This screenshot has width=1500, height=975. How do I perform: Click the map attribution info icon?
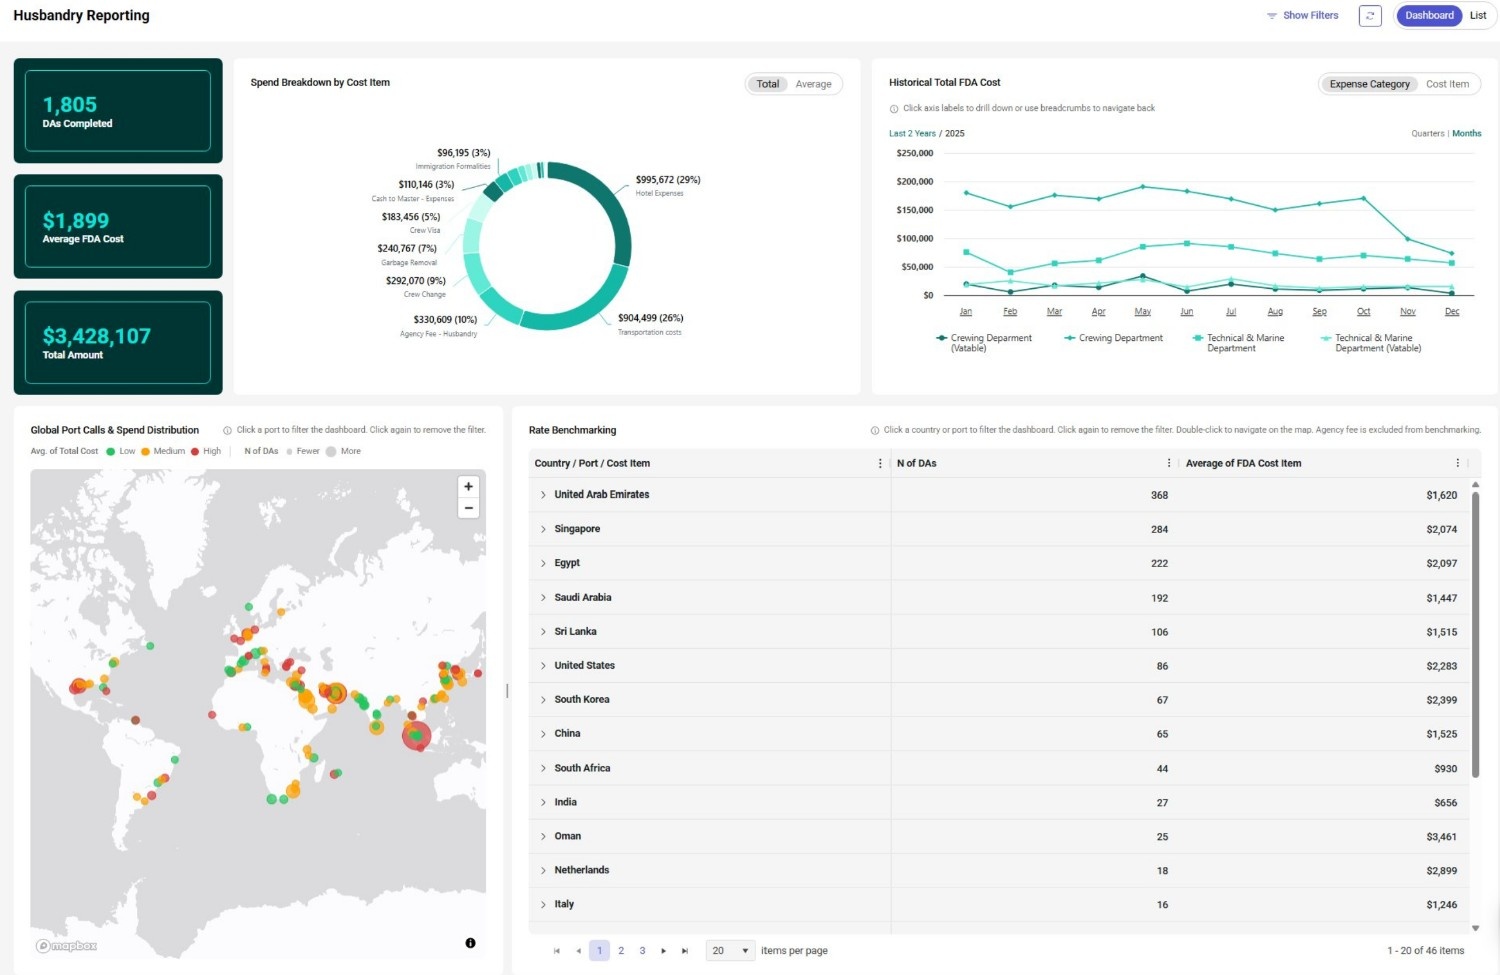(x=470, y=943)
